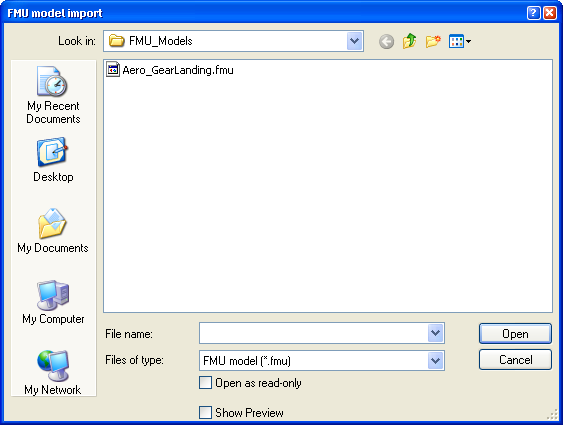Enable Open as read-only checkbox
The height and width of the screenshot is (425, 563).
tap(205, 383)
